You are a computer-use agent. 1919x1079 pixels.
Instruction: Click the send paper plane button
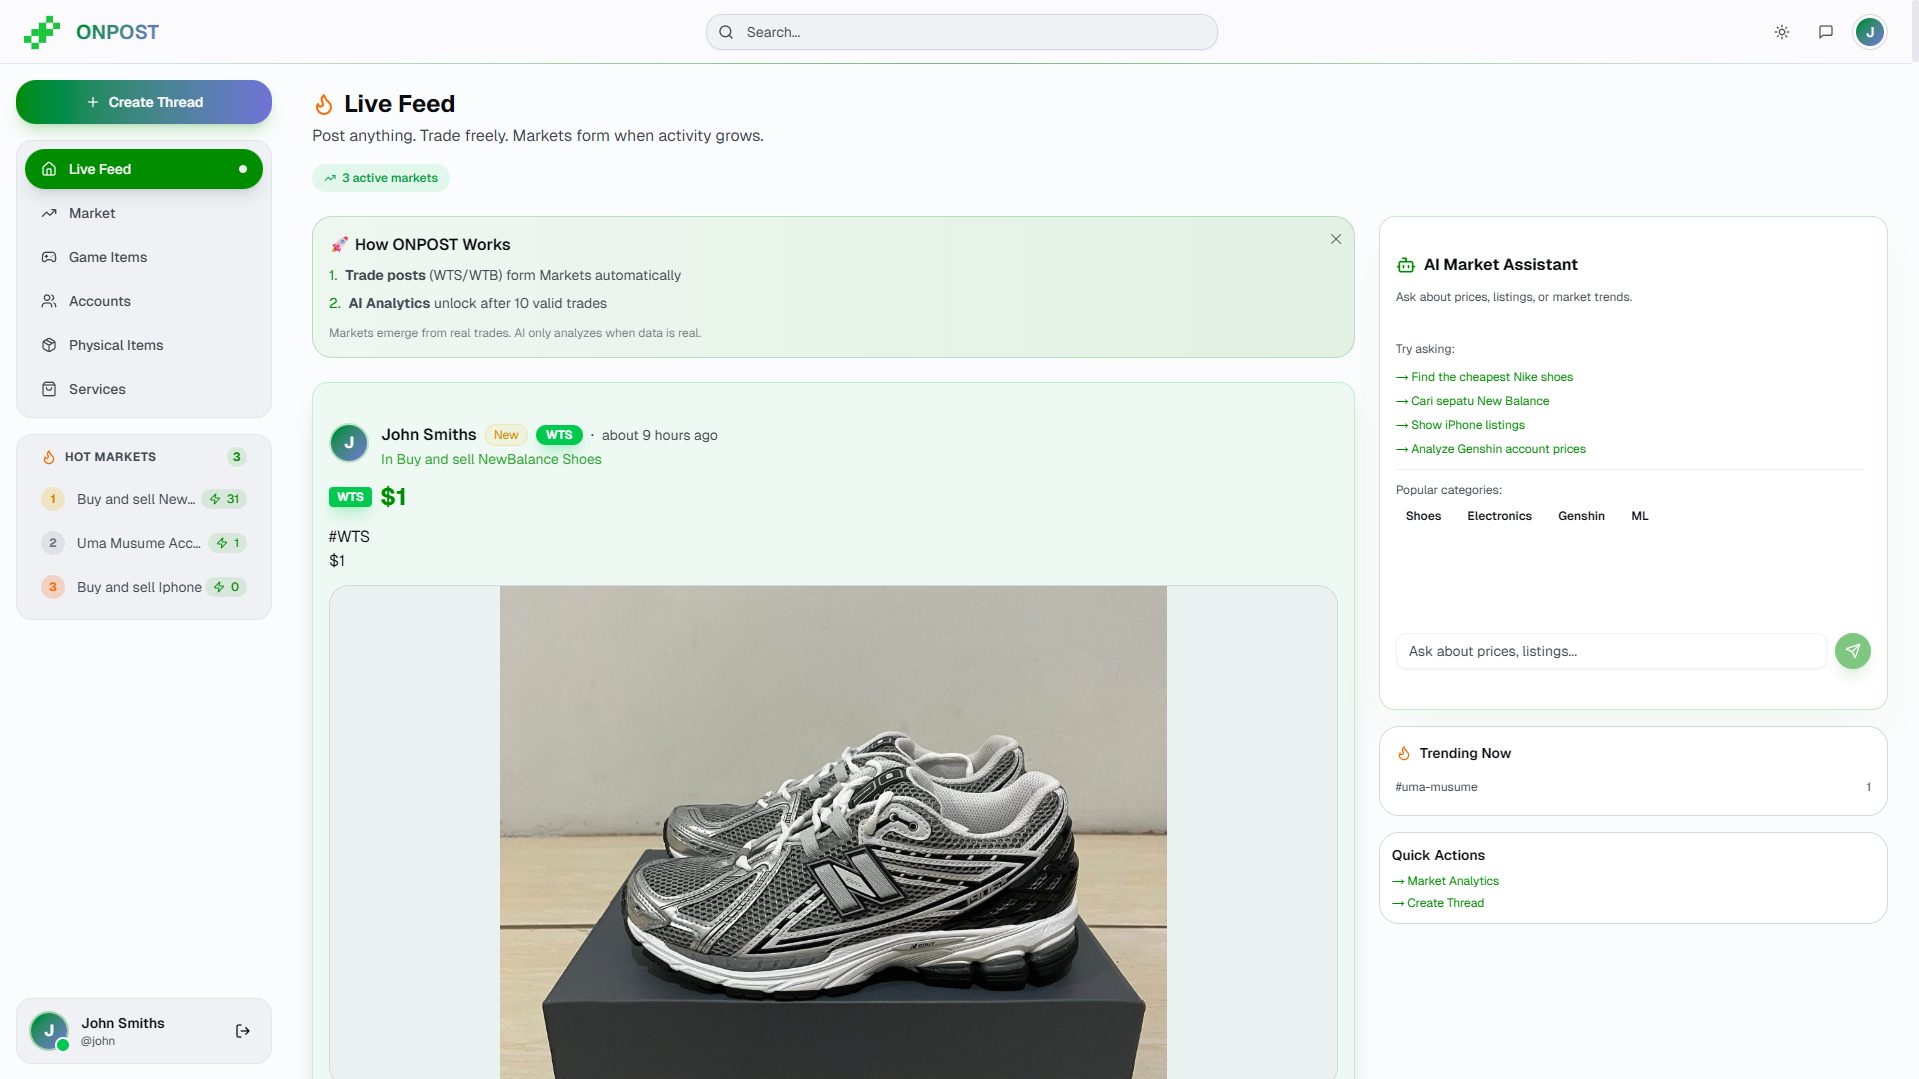[x=1853, y=651]
